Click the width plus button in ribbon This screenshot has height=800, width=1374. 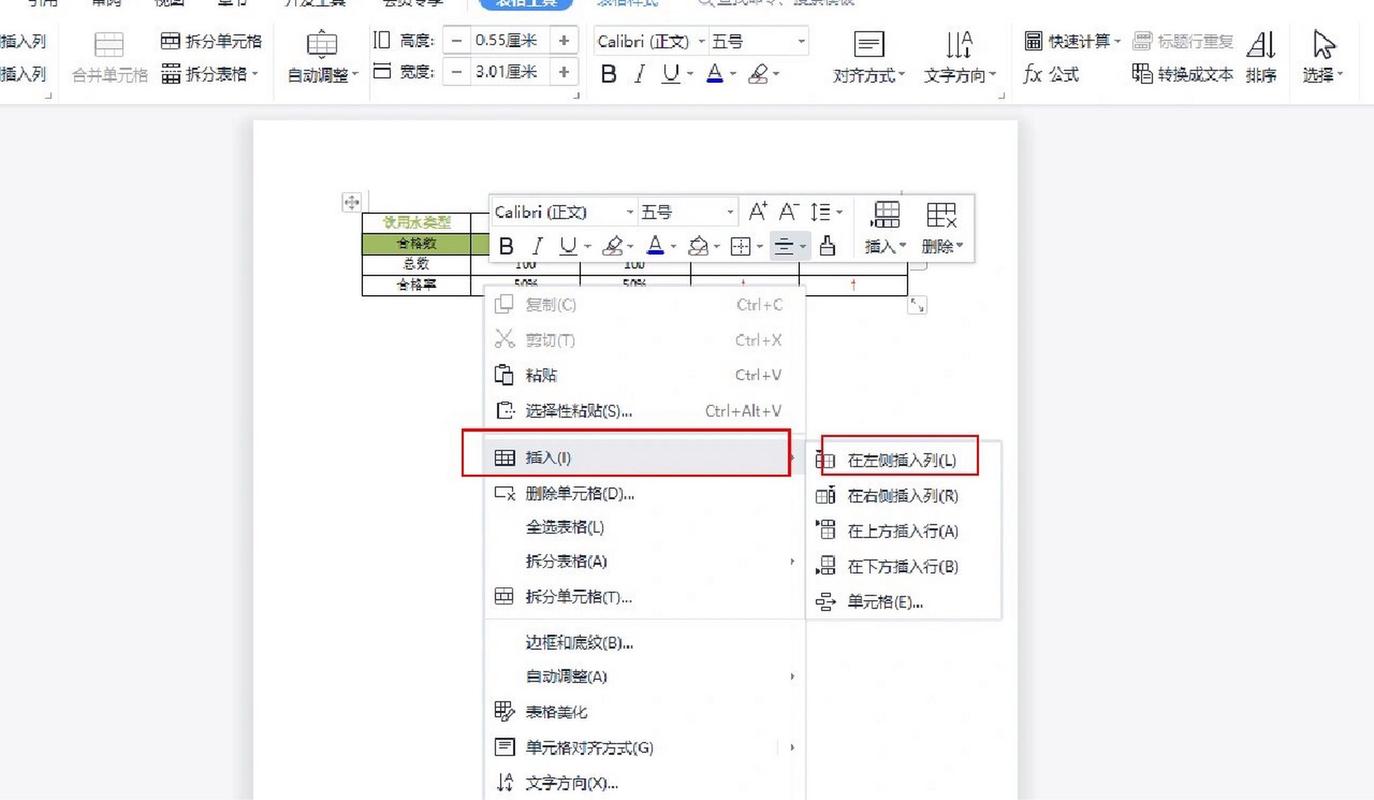tap(564, 72)
